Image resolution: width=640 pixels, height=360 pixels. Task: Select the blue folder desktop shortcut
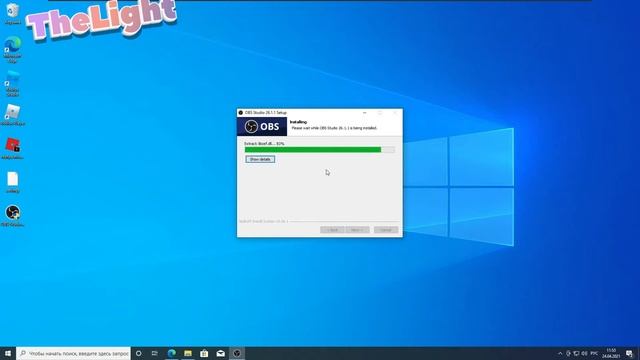tap(13, 84)
